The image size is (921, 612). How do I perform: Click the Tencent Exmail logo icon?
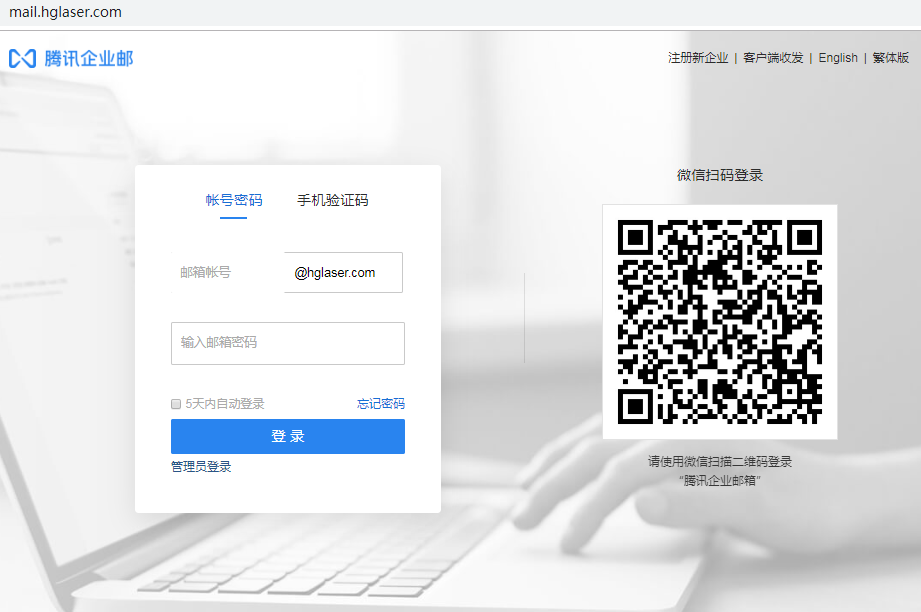(x=22, y=58)
